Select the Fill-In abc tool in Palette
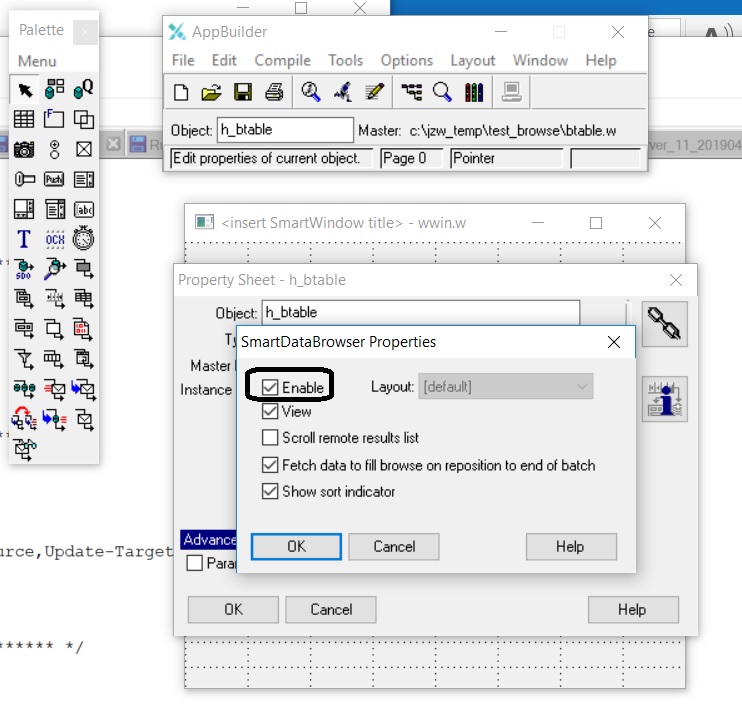The width and height of the screenshot is (742, 722). click(x=84, y=209)
